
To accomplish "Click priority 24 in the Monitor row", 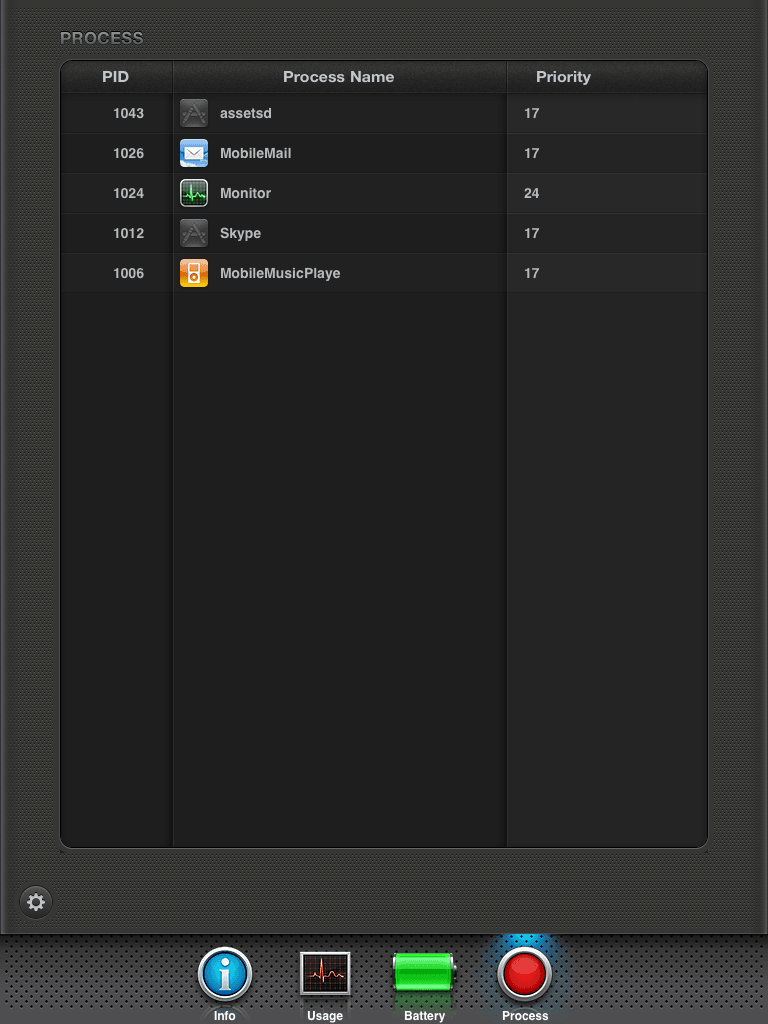I will (531, 193).
